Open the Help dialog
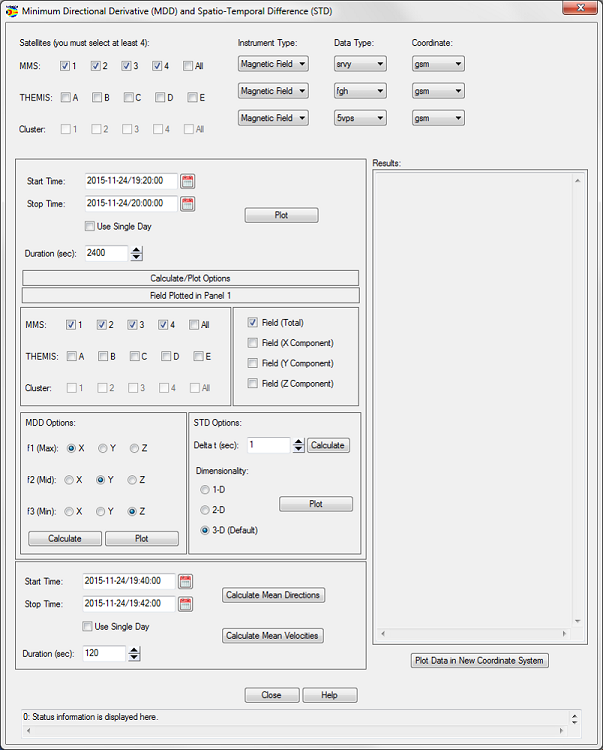Image resolution: width=603 pixels, height=750 pixels. (330, 695)
